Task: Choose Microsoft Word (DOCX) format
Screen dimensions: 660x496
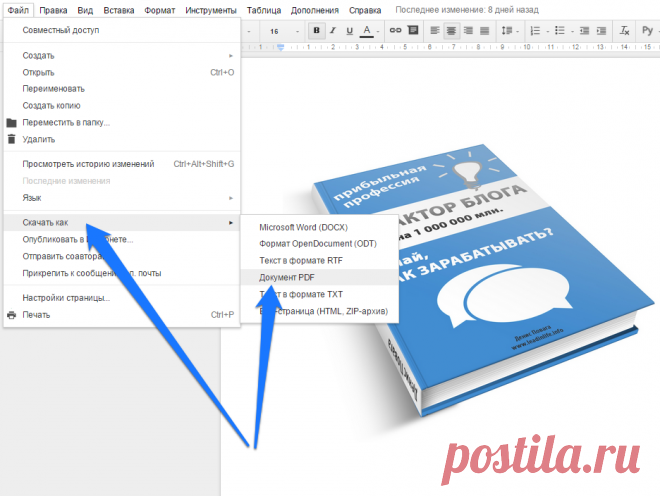Action: click(302, 225)
